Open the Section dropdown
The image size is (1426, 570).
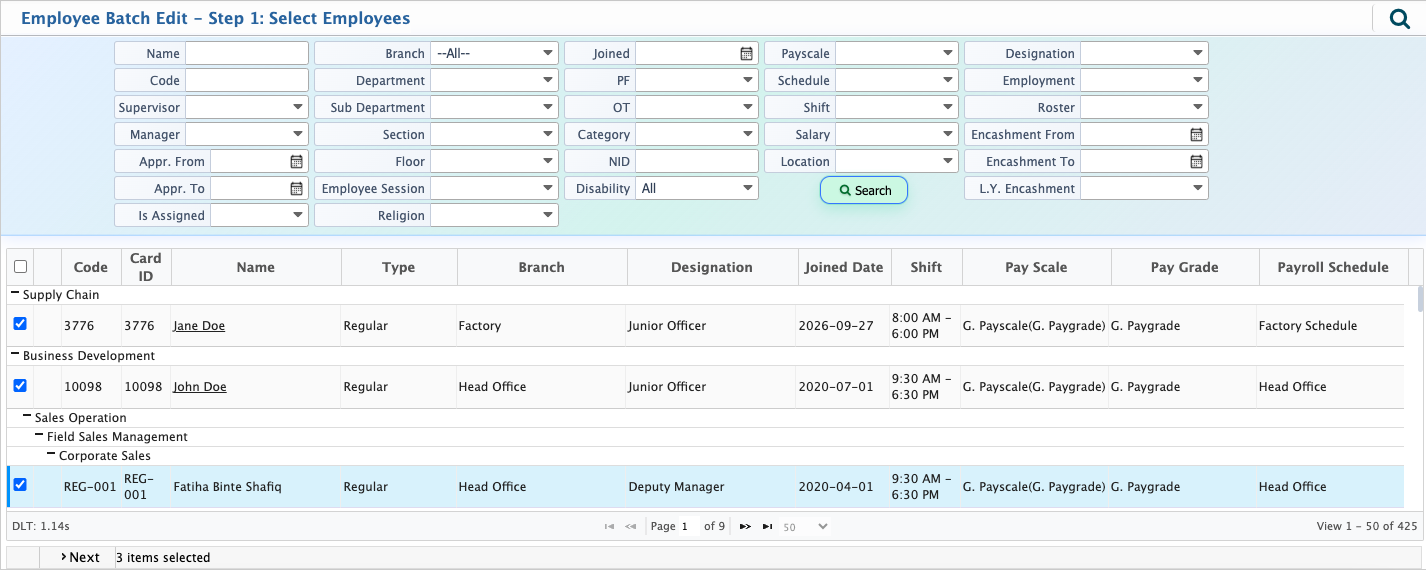[x=494, y=134]
